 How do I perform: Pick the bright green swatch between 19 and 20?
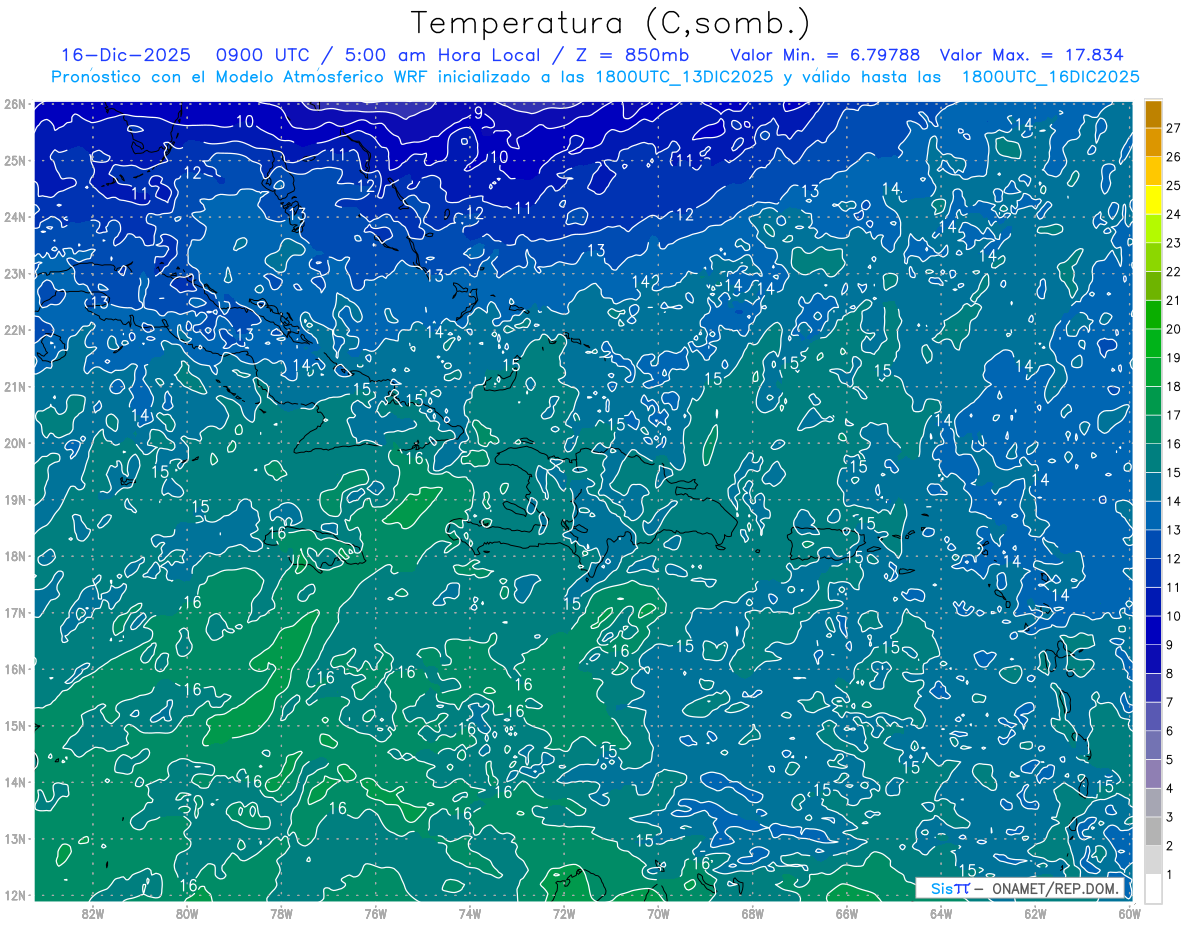(1153, 343)
